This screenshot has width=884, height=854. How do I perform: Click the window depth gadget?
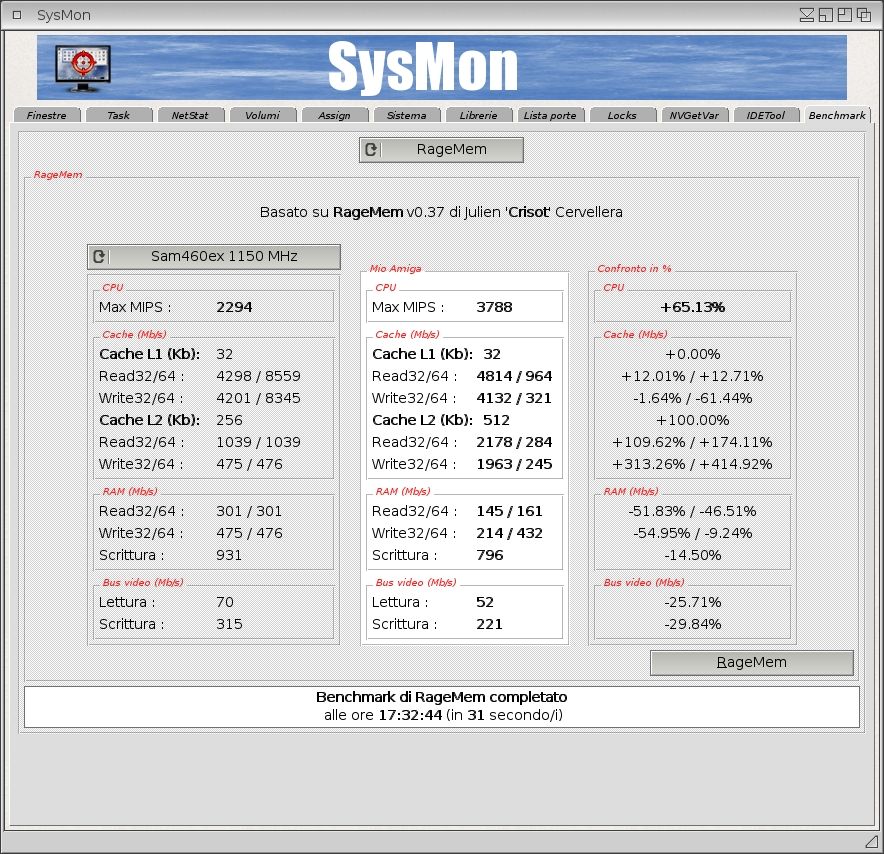pyautogui.click(x=863, y=15)
